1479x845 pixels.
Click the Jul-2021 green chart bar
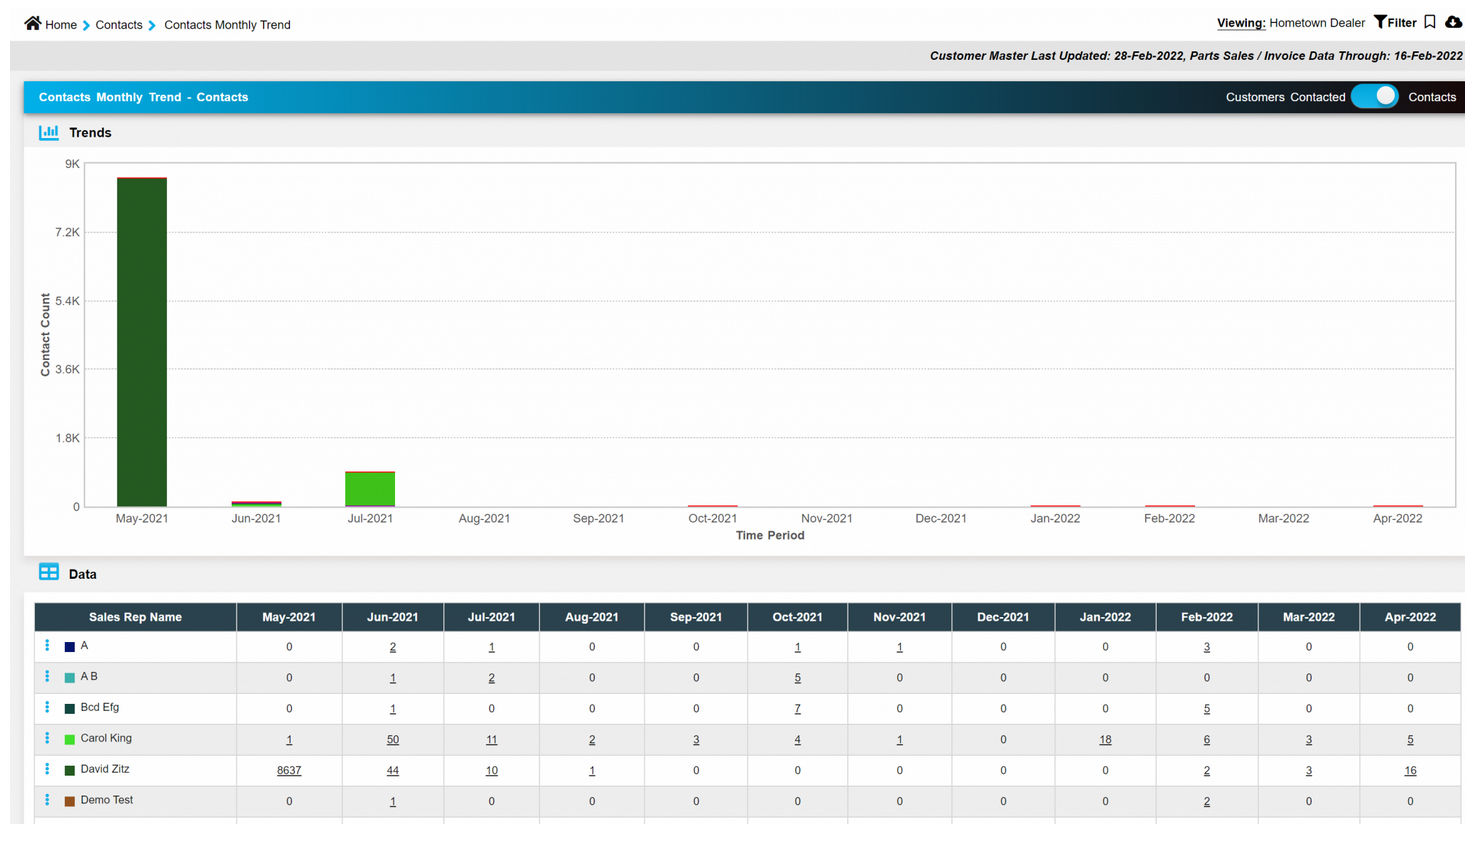pyautogui.click(x=370, y=489)
